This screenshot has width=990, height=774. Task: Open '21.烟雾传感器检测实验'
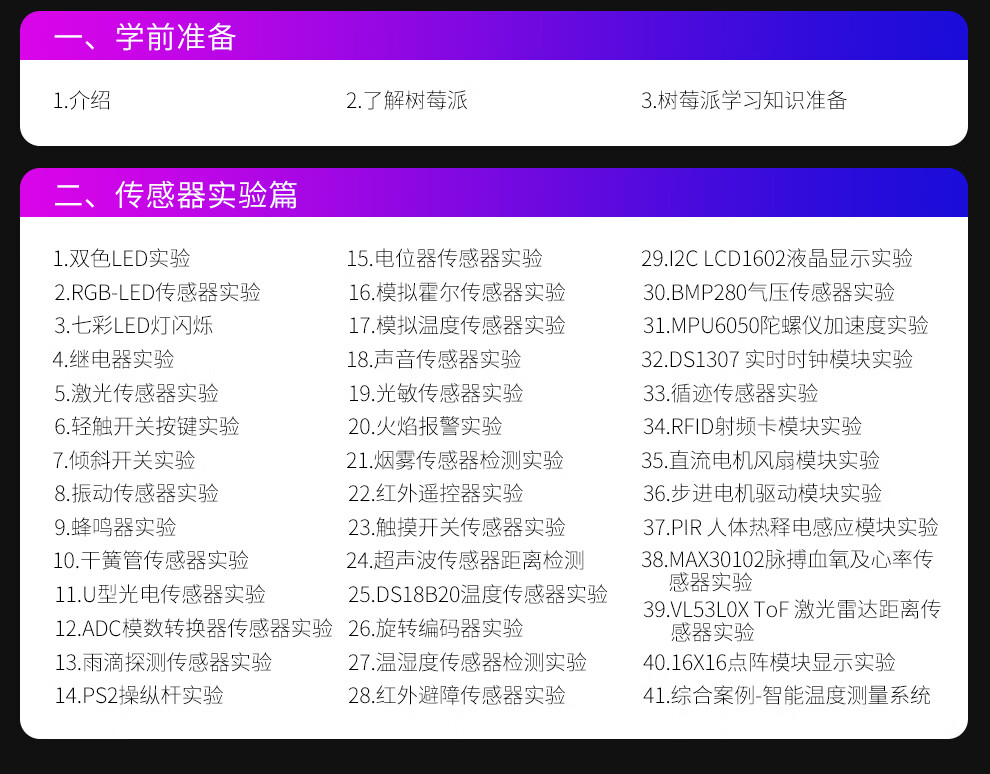click(x=455, y=460)
